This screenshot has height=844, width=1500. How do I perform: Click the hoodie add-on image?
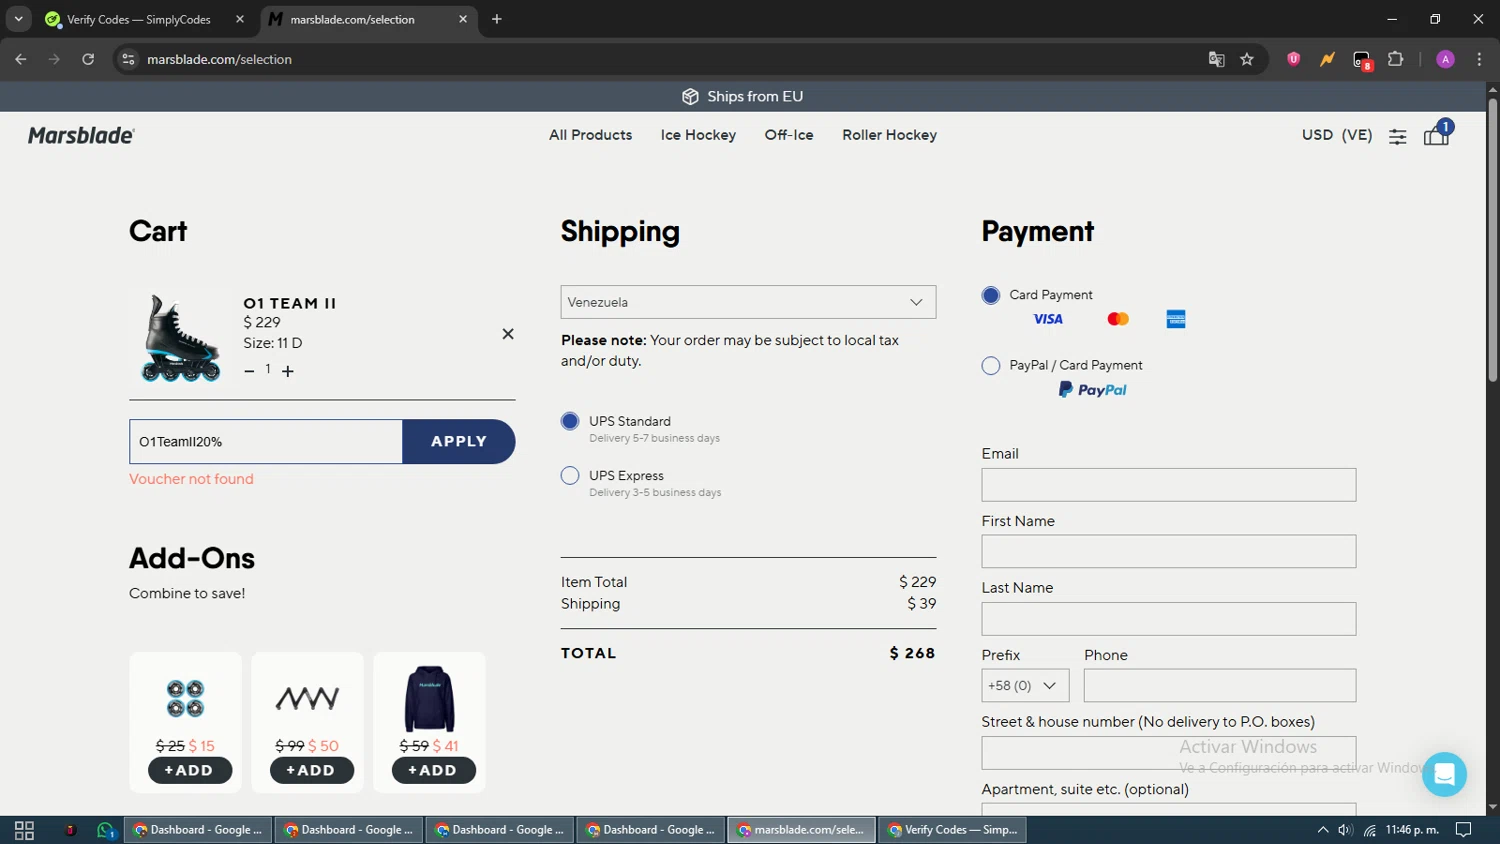(430, 699)
